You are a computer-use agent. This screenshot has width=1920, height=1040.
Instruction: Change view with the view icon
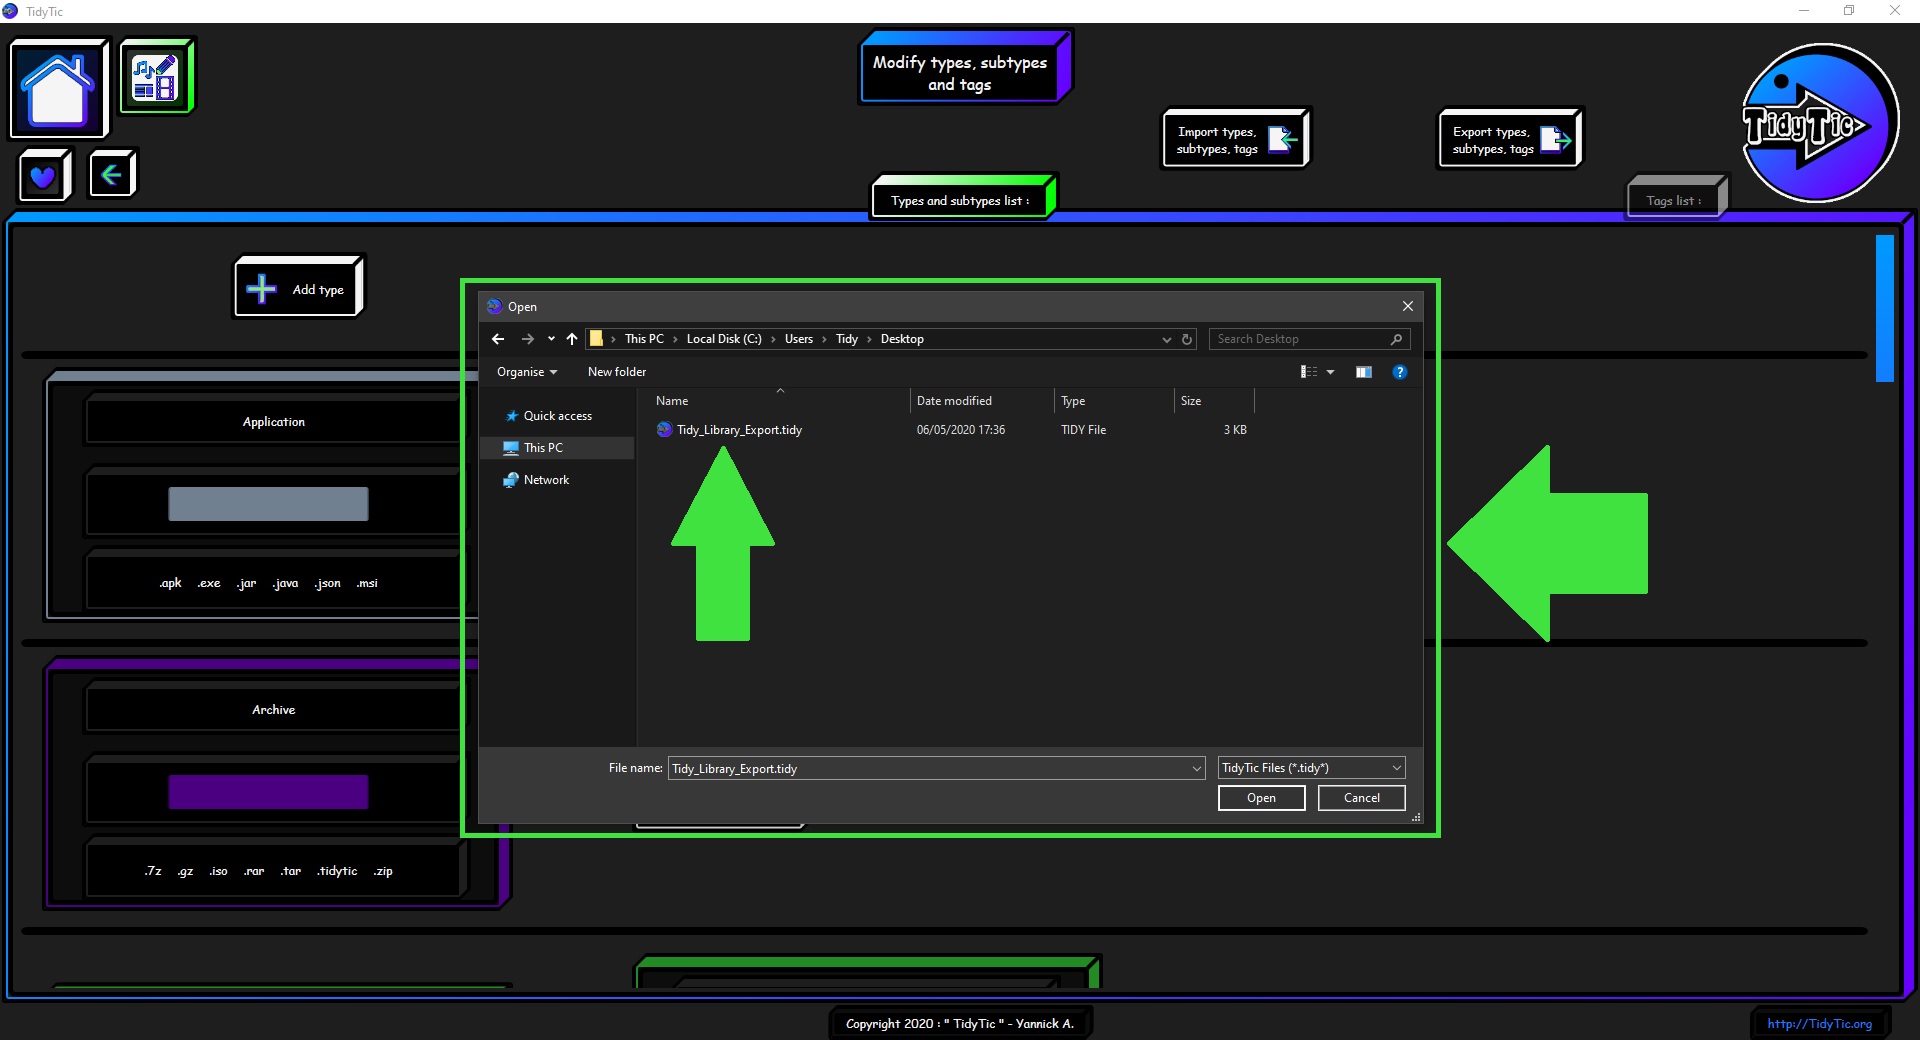[1308, 372]
